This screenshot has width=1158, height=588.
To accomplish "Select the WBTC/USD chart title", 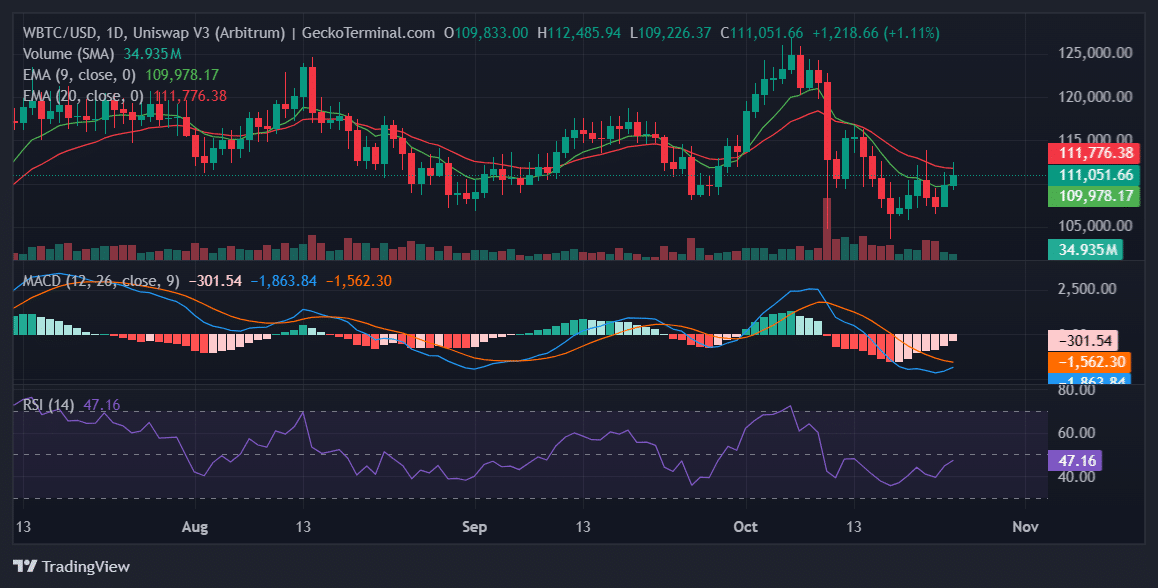I will tap(228, 33).
